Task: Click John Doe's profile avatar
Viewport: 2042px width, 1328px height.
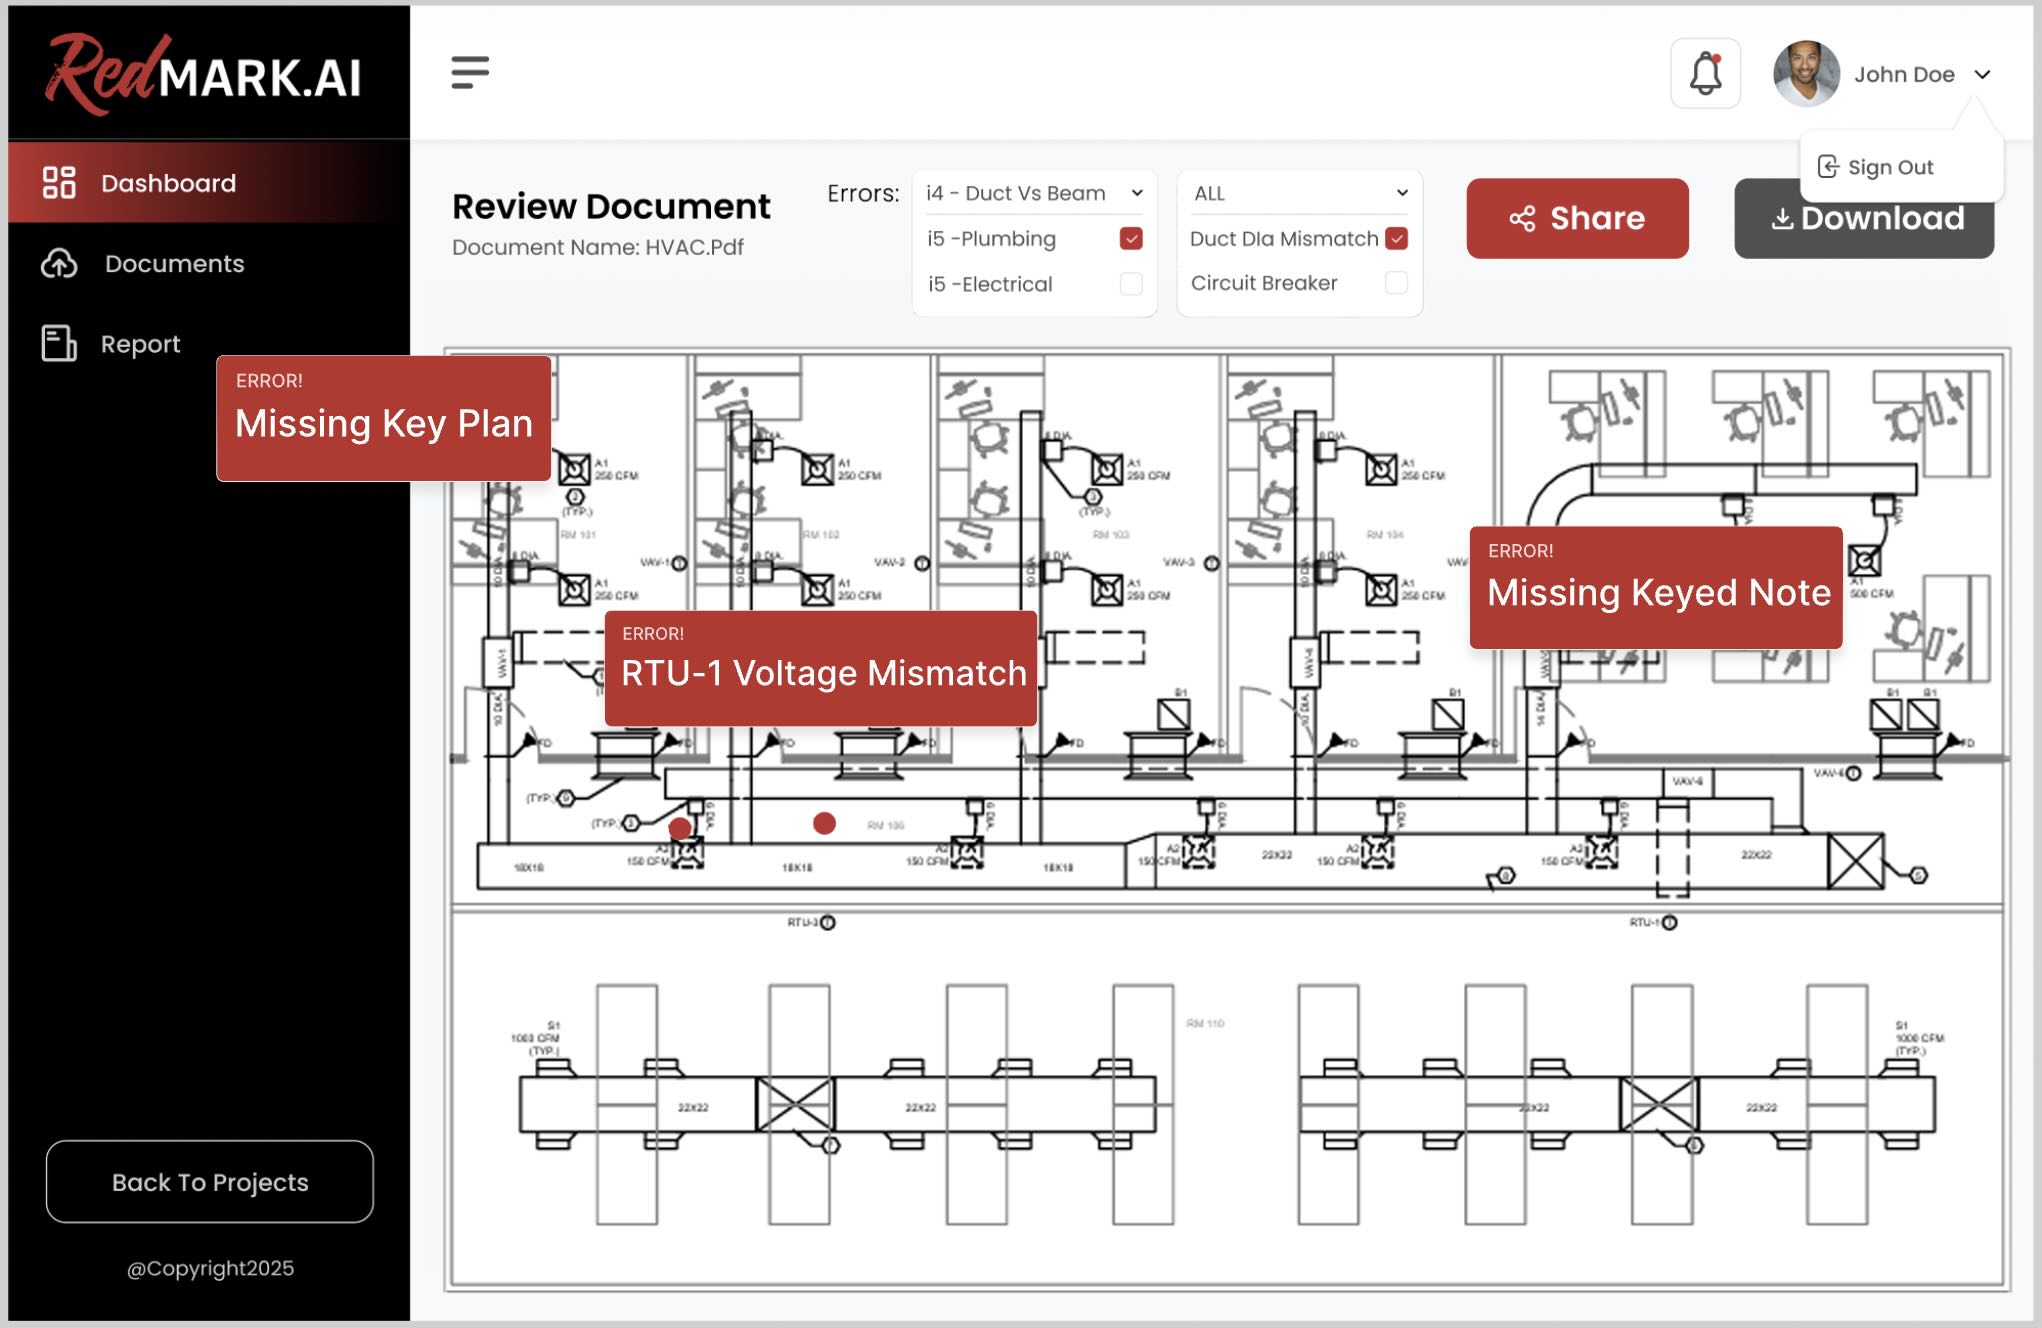Action: [1806, 74]
